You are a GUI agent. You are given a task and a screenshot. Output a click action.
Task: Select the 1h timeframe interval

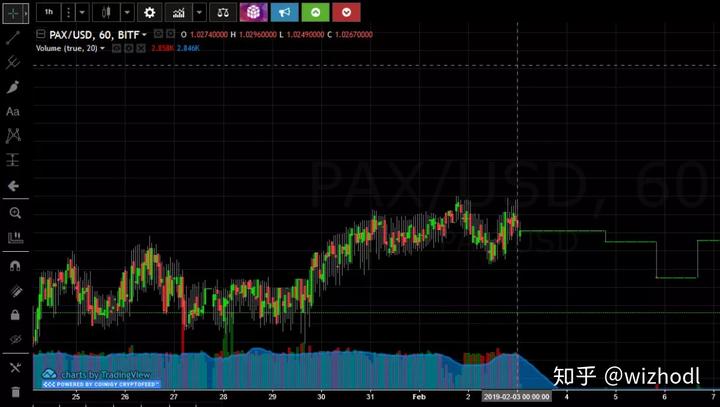pyautogui.click(x=49, y=13)
